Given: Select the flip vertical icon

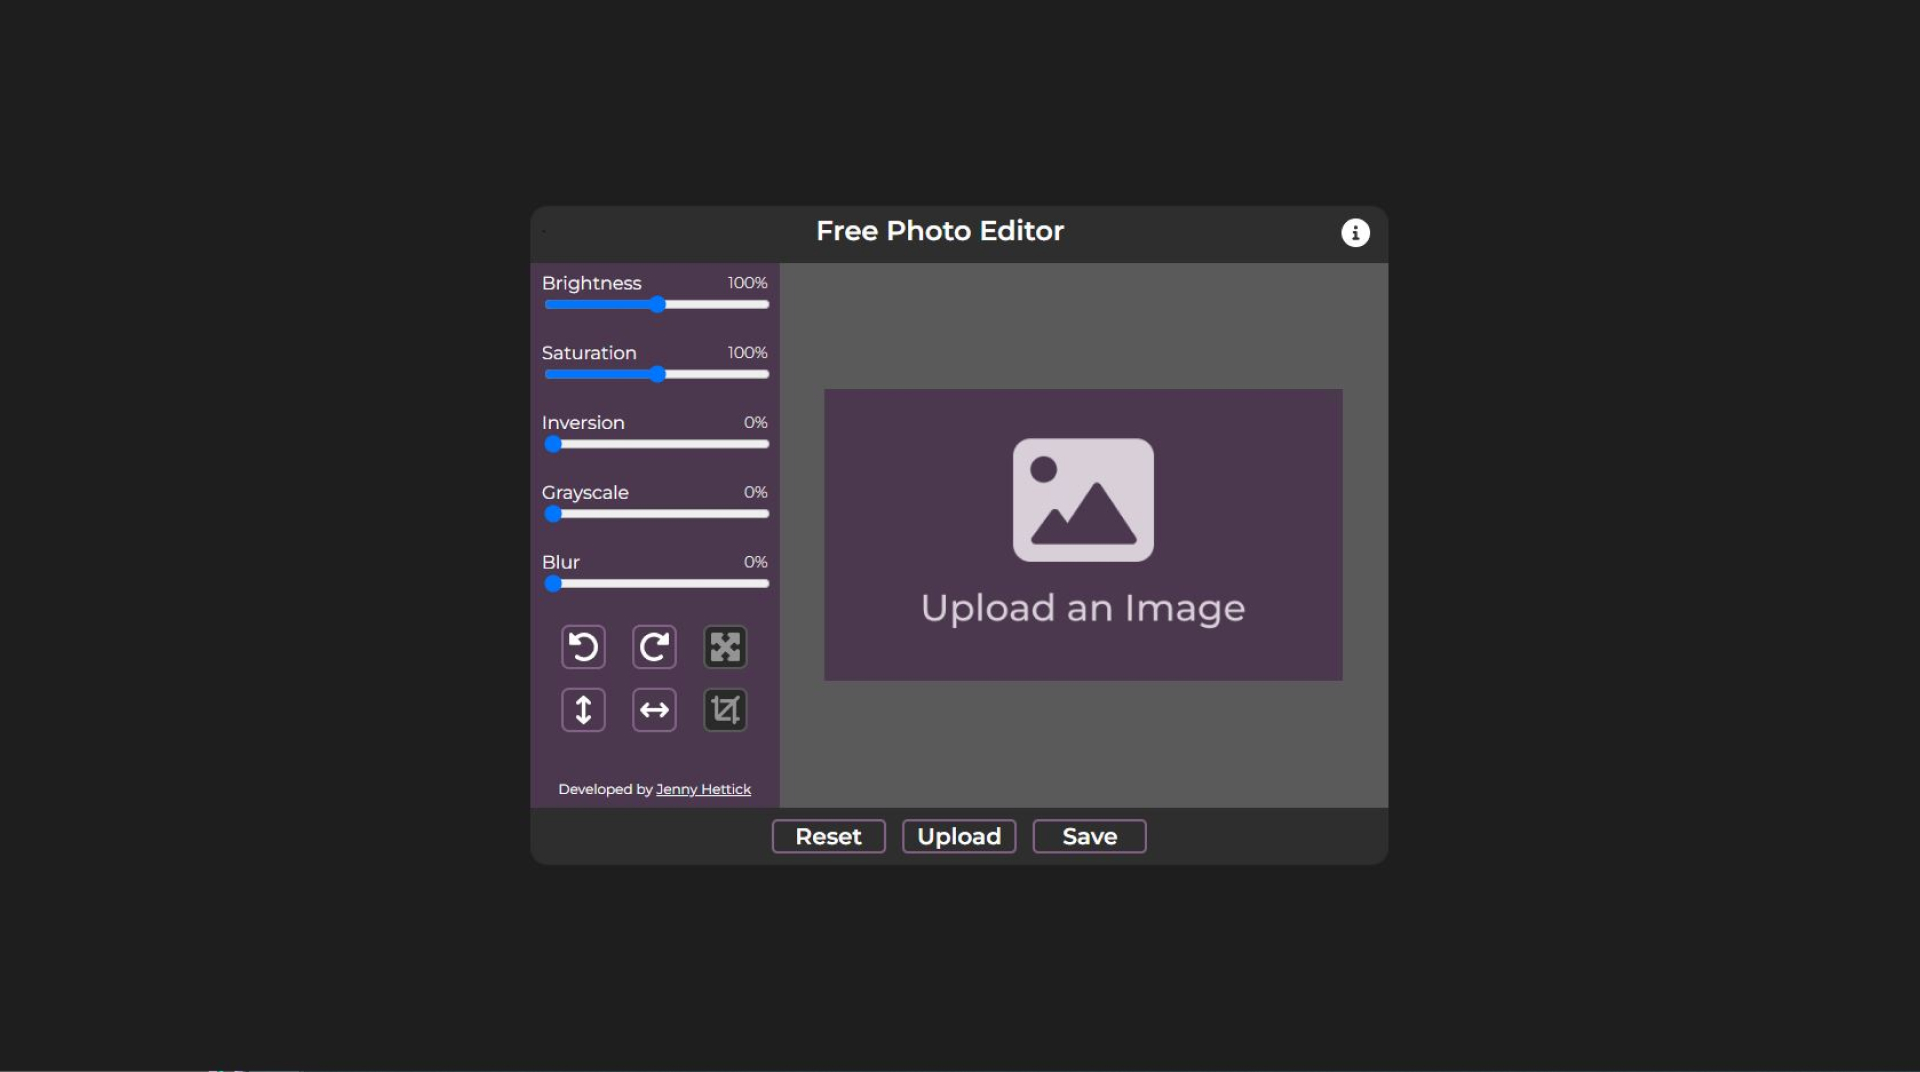Looking at the screenshot, I should click(x=583, y=710).
